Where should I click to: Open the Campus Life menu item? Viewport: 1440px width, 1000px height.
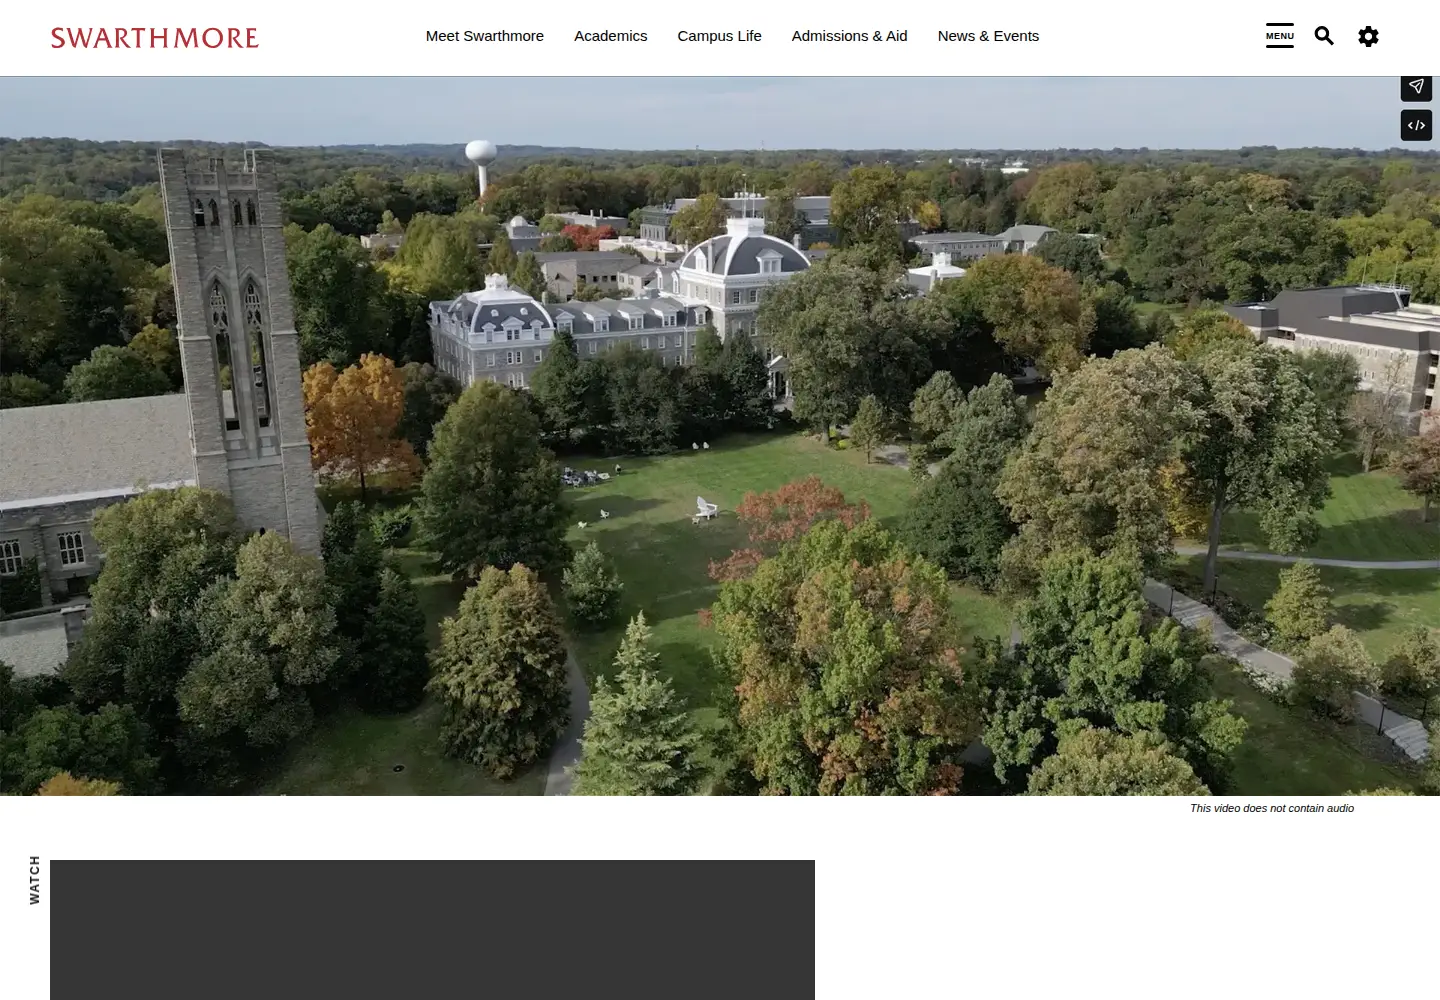pyautogui.click(x=719, y=36)
